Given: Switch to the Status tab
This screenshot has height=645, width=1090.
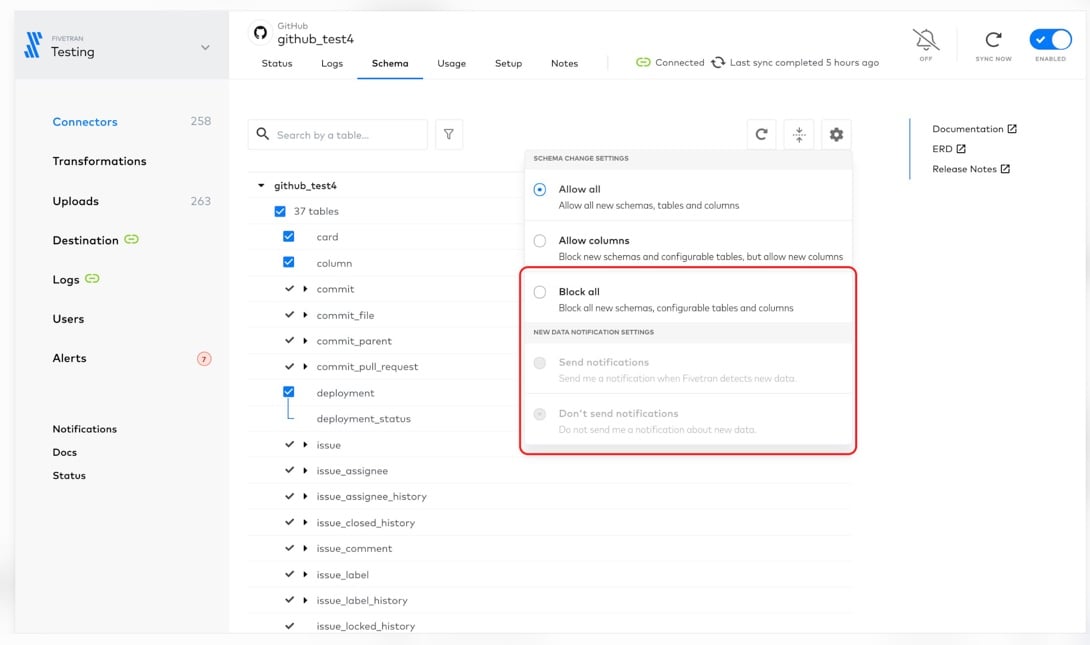Looking at the screenshot, I should (x=277, y=63).
